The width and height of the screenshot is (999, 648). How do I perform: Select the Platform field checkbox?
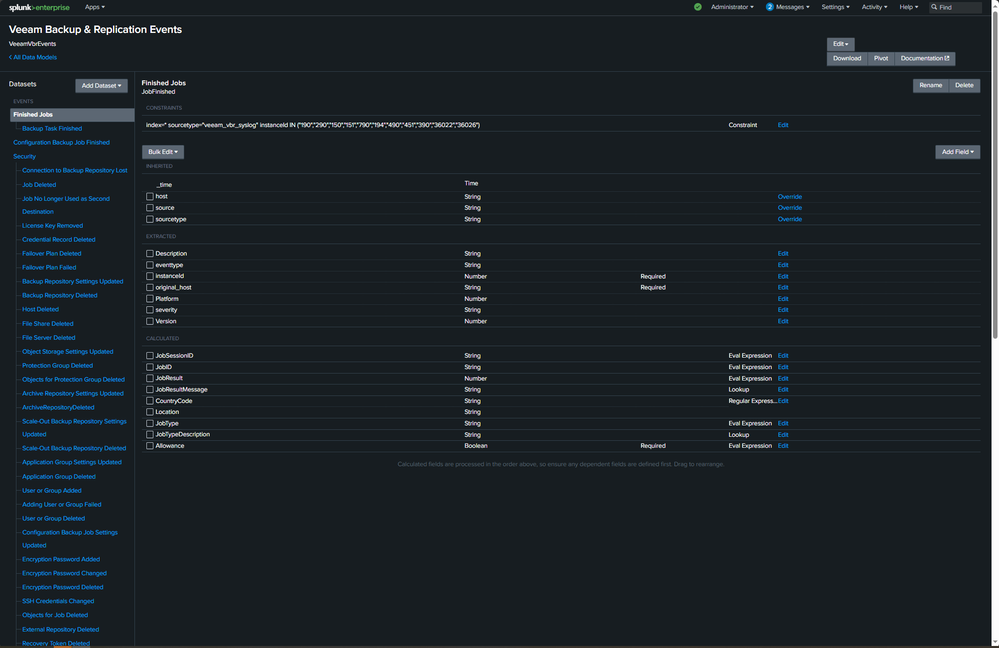pyautogui.click(x=150, y=299)
